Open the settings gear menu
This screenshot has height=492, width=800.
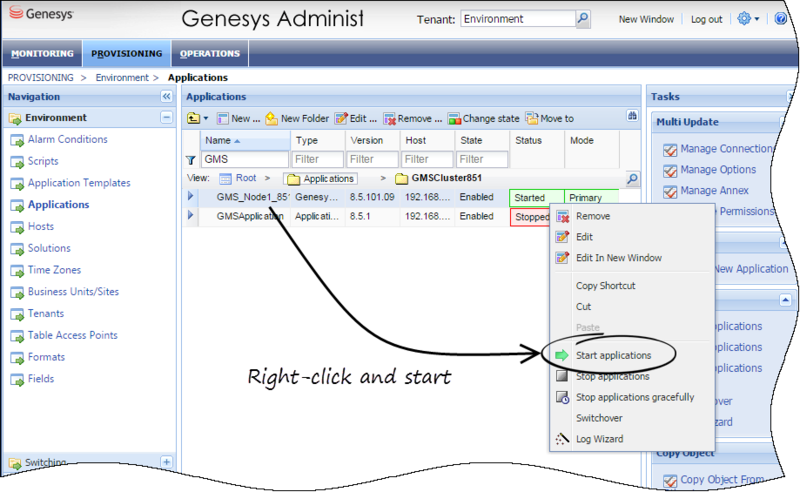click(748, 19)
